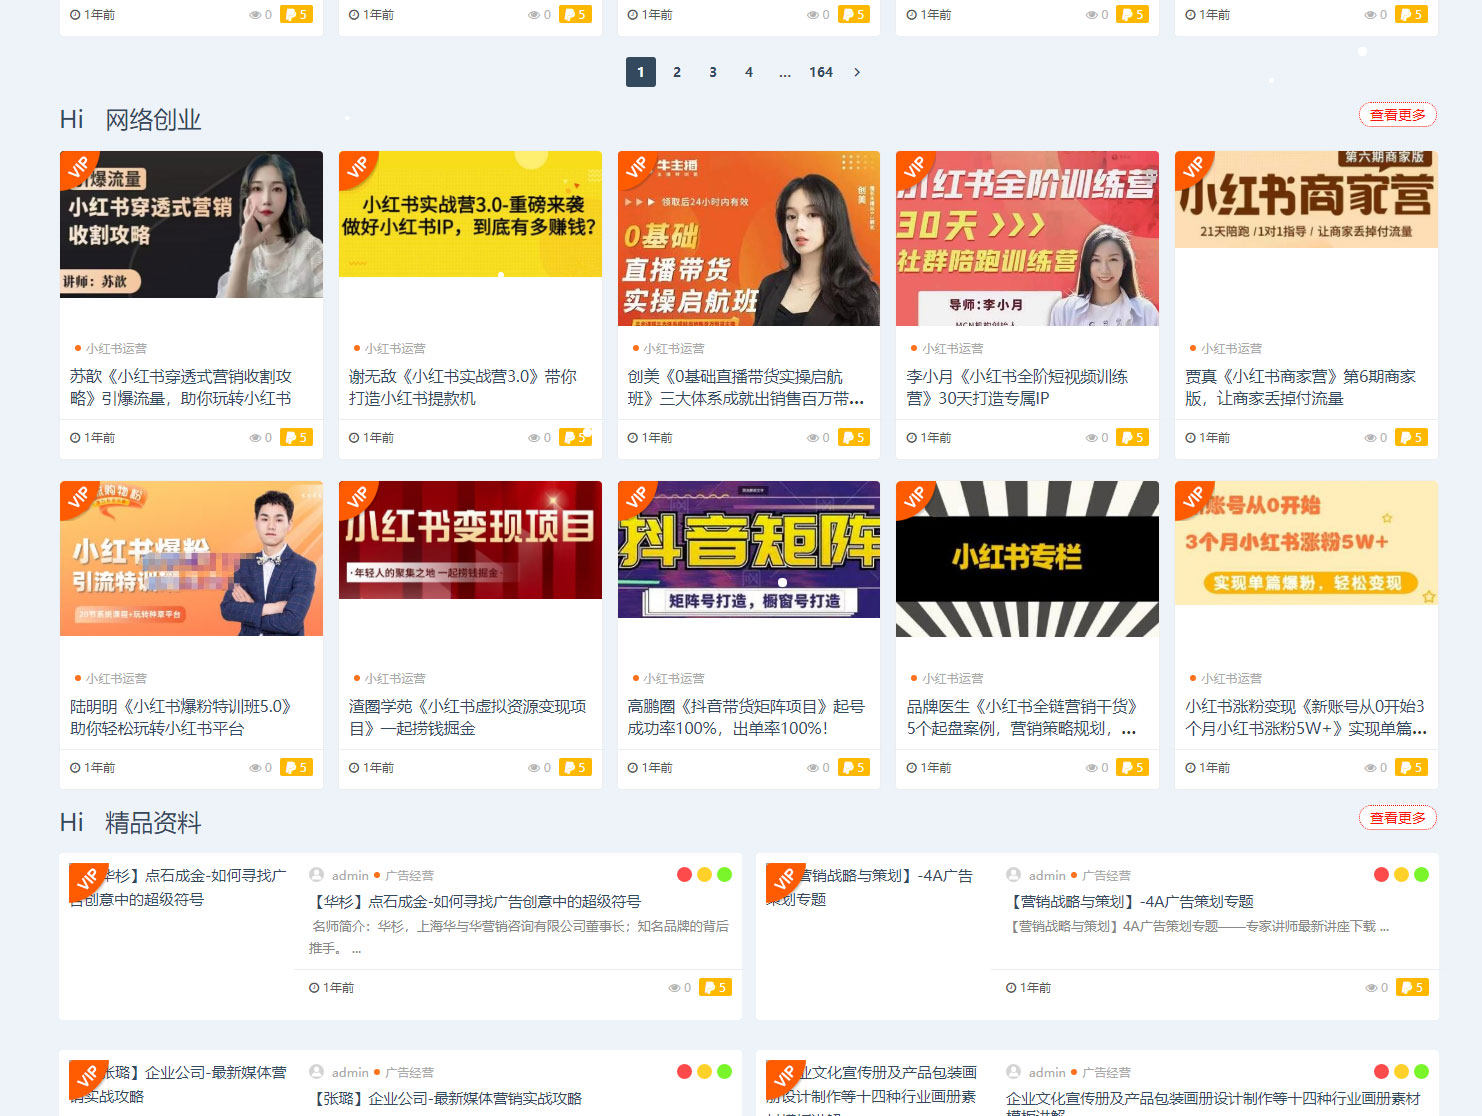
Task: Click the green dot on 营销战略与策划 card
Action: (1421, 873)
